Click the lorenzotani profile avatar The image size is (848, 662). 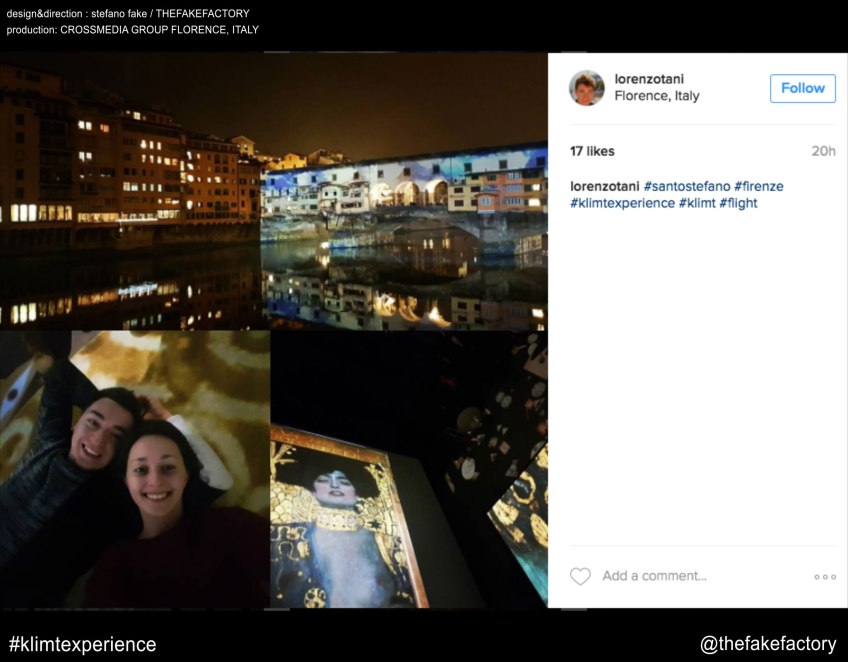[587, 88]
